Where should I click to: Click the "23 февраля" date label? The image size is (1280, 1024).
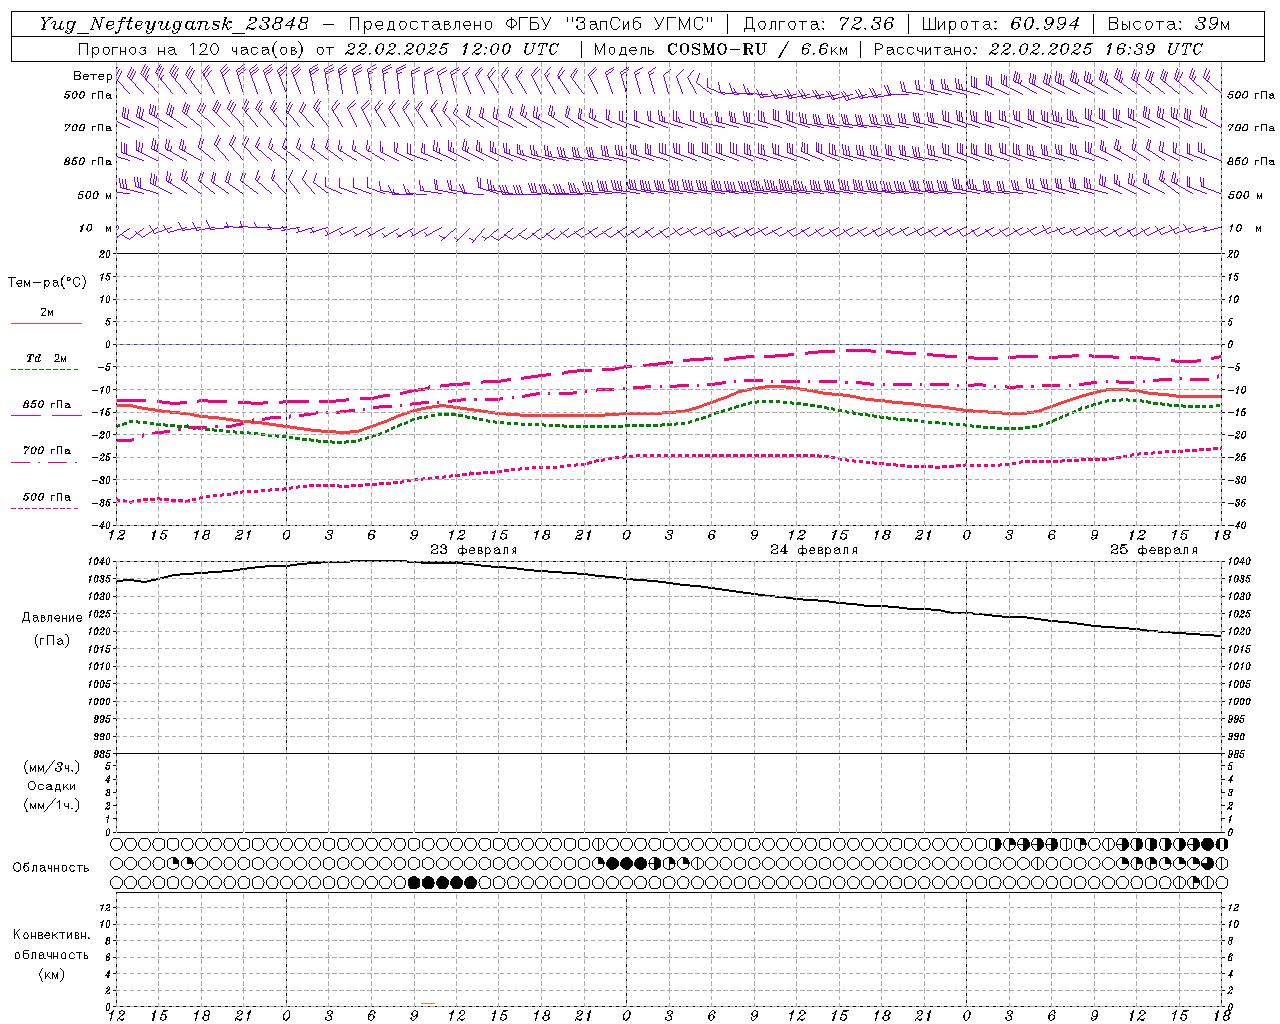pos(474,550)
